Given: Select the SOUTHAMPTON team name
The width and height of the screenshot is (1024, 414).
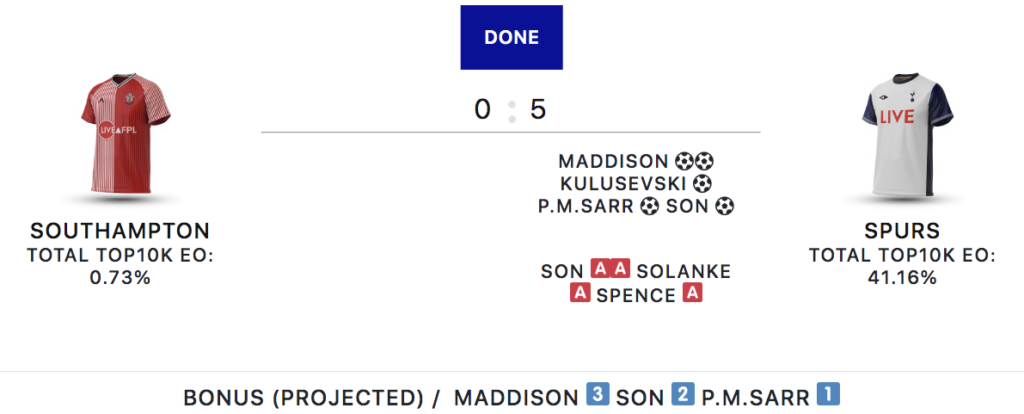Looking at the screenshot, I should click(120, 232).
